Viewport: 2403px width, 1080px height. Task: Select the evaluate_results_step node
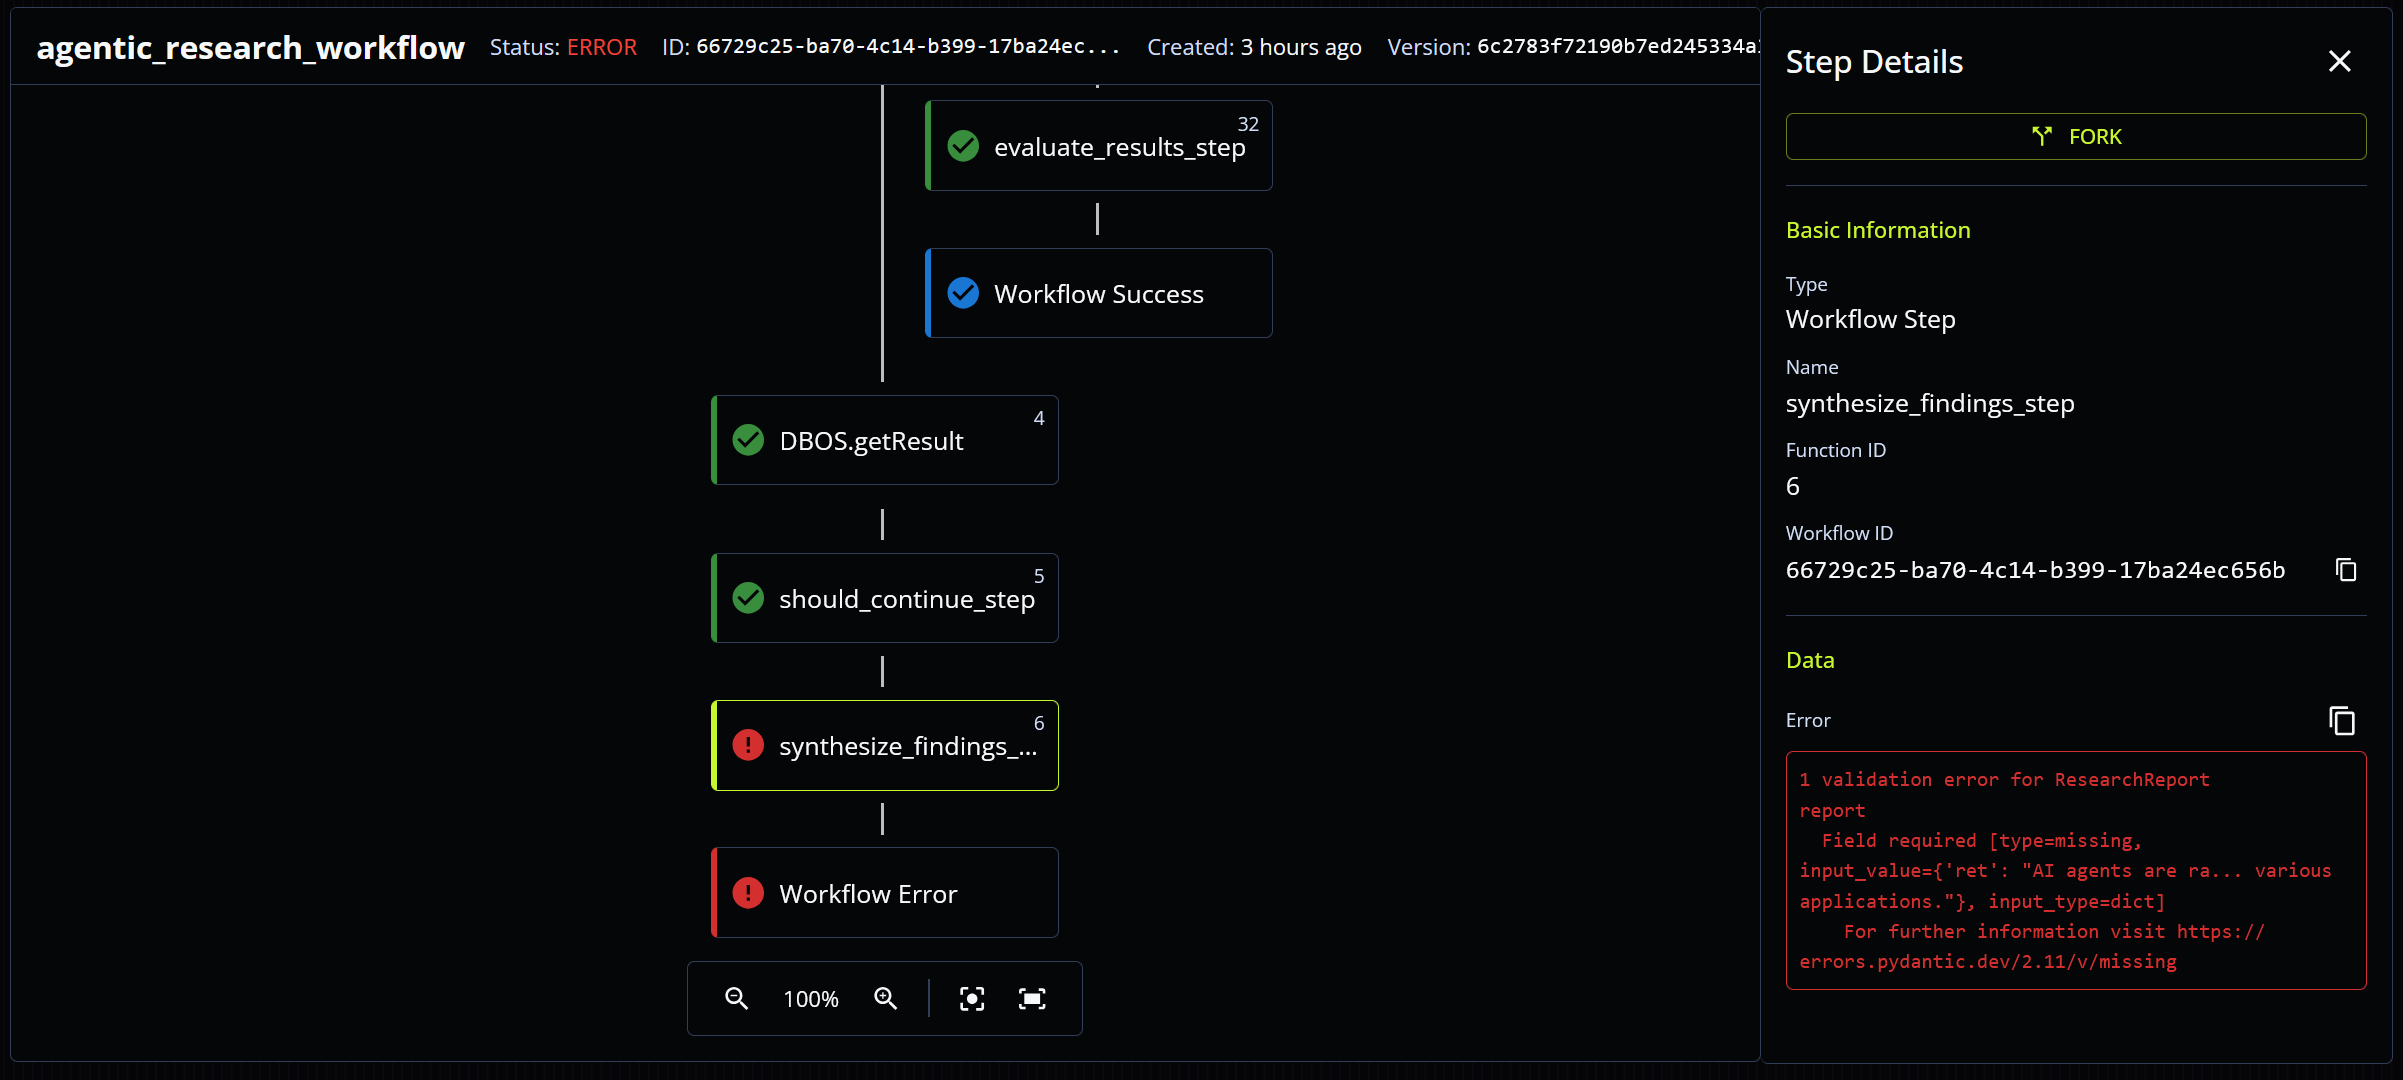point(1098,146)
